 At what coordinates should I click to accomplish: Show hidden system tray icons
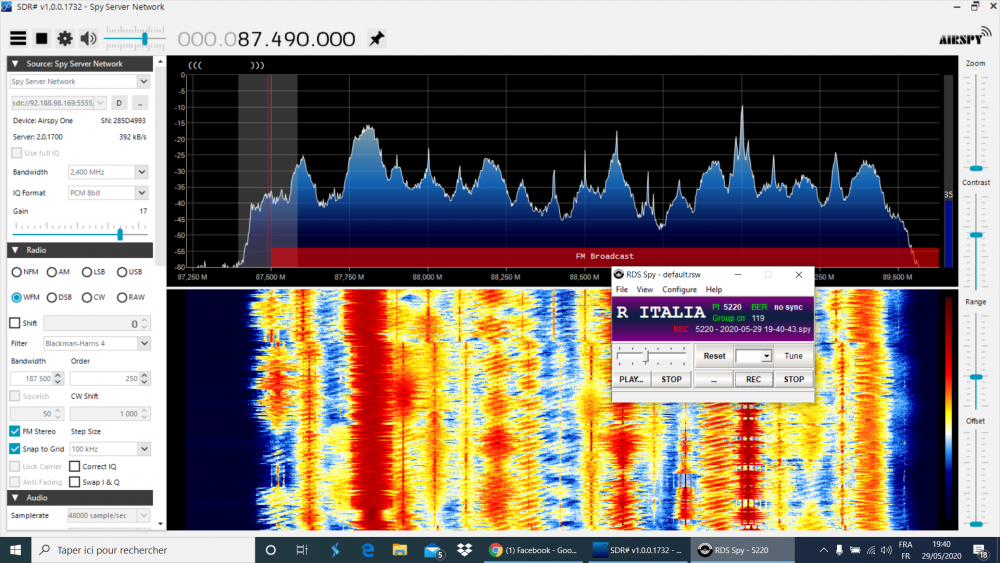pyautogui.click(x=823, y=550)
